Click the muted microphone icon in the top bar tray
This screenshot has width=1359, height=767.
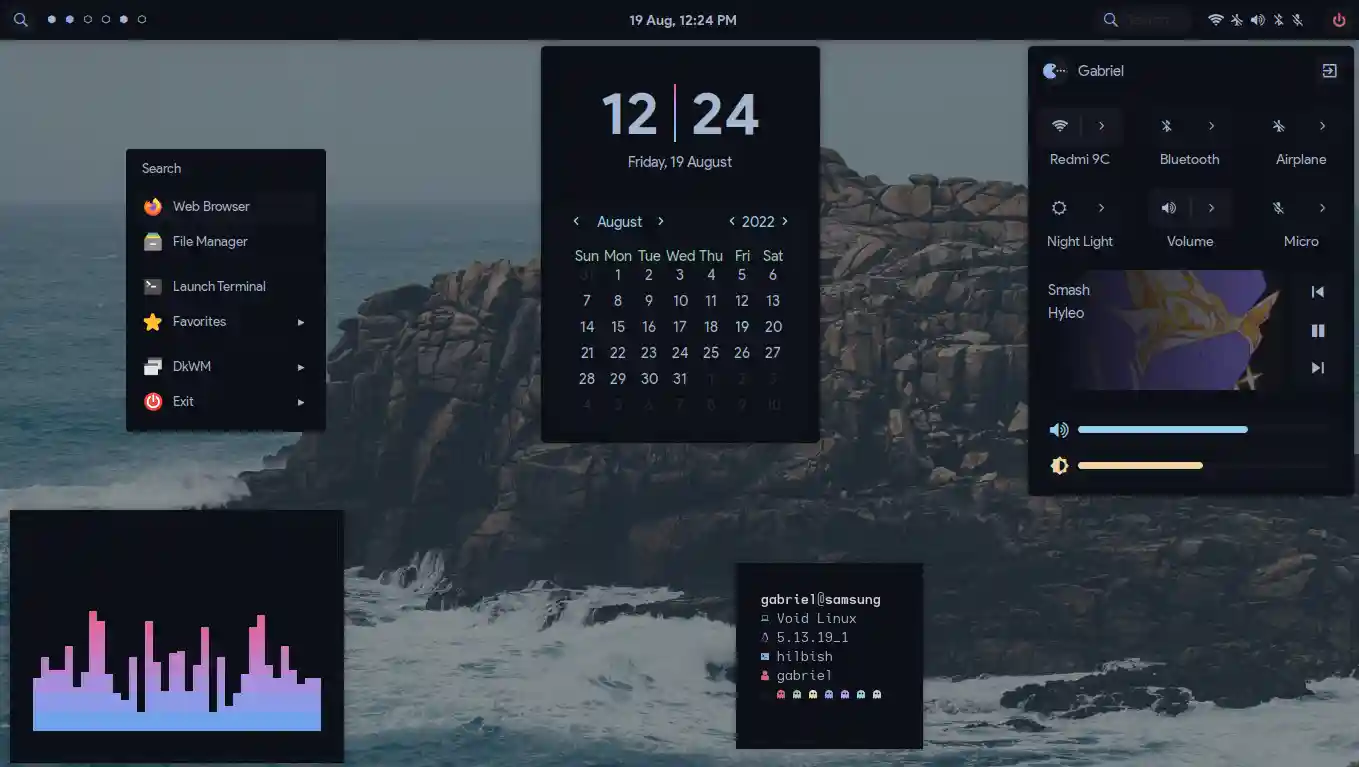[x=1298, y=20]
